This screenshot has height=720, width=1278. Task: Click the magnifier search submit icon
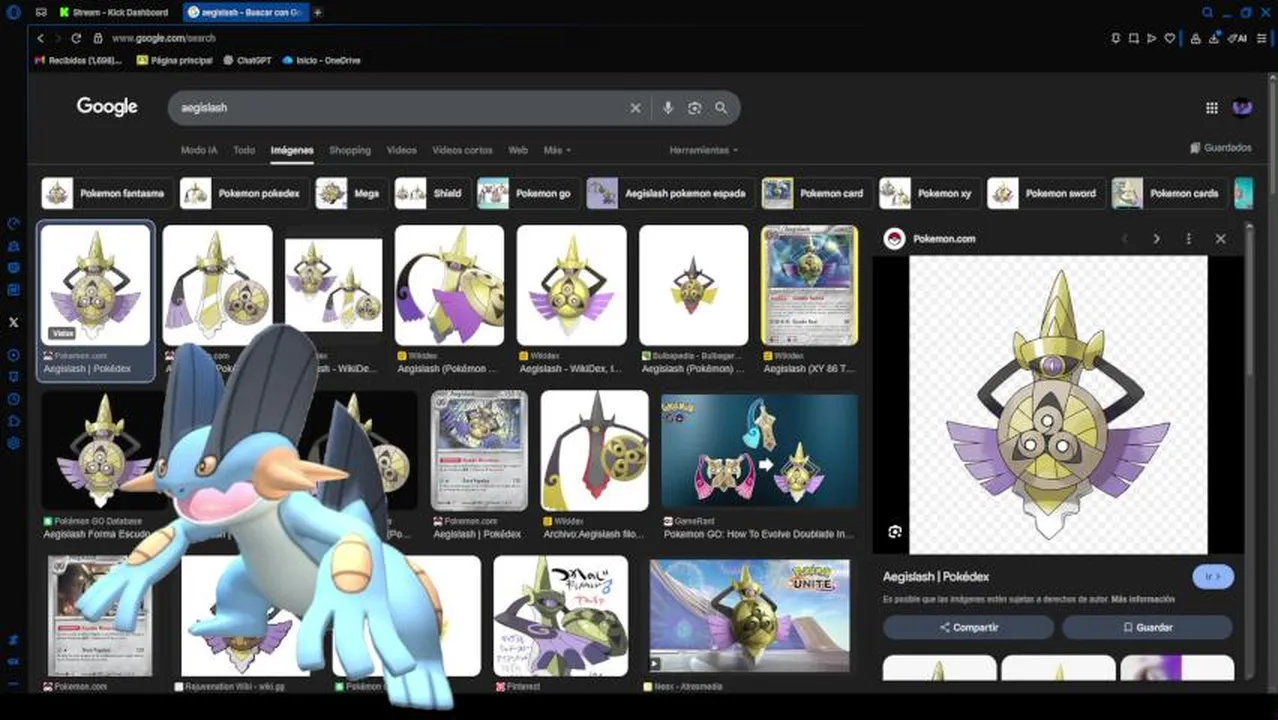[x=721, y=108]
